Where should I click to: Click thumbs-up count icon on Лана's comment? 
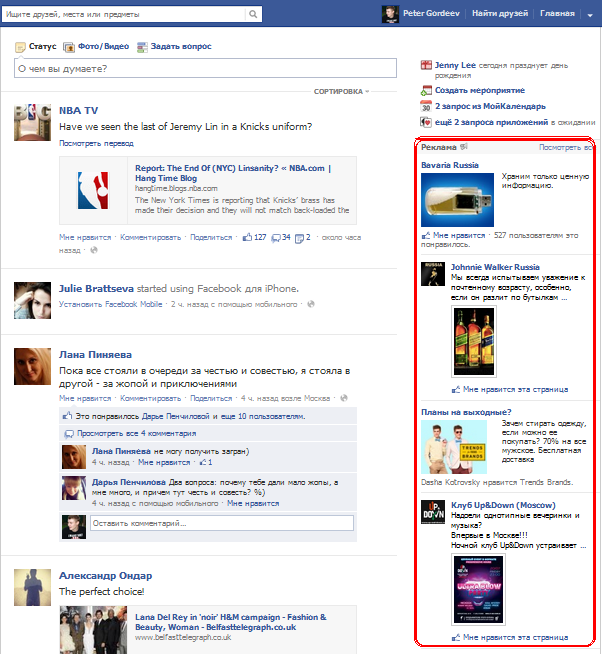[203, 462]
